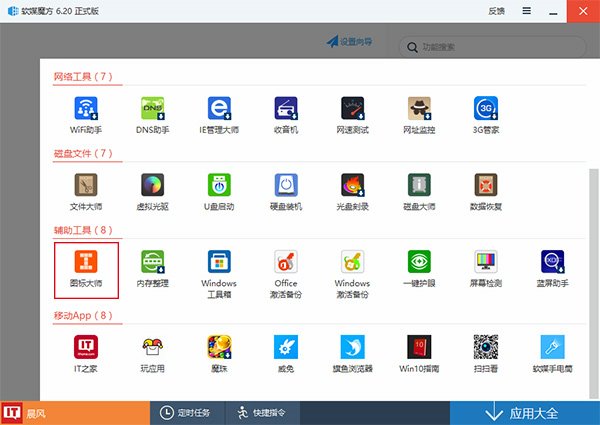Launch 虚拟光驱 virtual drive
600x425 pixels.
click(152, 192)
